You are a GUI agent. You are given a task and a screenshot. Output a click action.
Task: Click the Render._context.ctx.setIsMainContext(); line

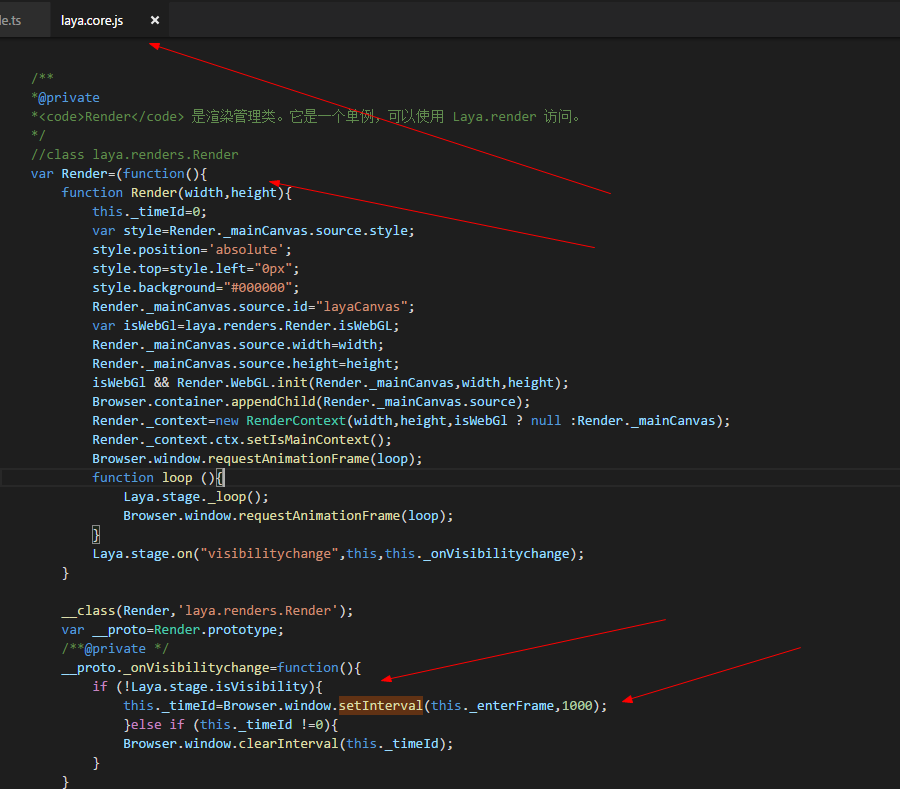tap(242, 440)
